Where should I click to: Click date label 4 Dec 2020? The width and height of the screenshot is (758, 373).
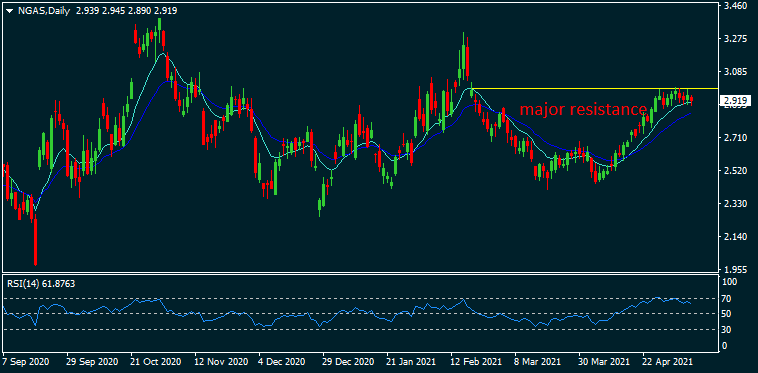282,361
